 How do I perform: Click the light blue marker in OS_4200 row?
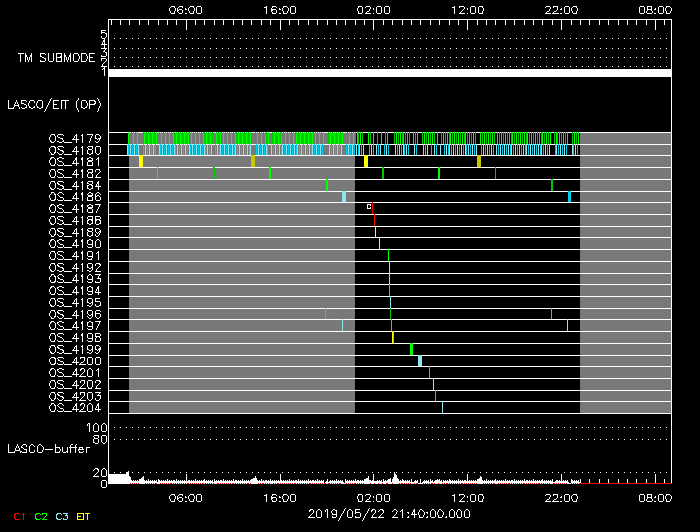tap(420, 361)
